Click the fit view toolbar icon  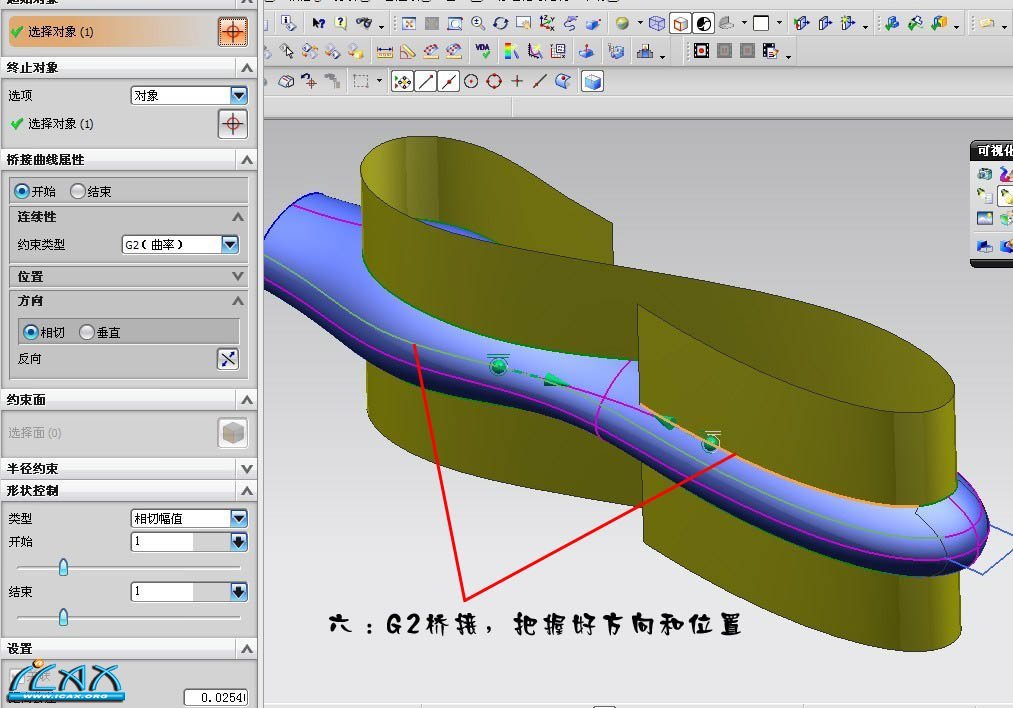409,23
